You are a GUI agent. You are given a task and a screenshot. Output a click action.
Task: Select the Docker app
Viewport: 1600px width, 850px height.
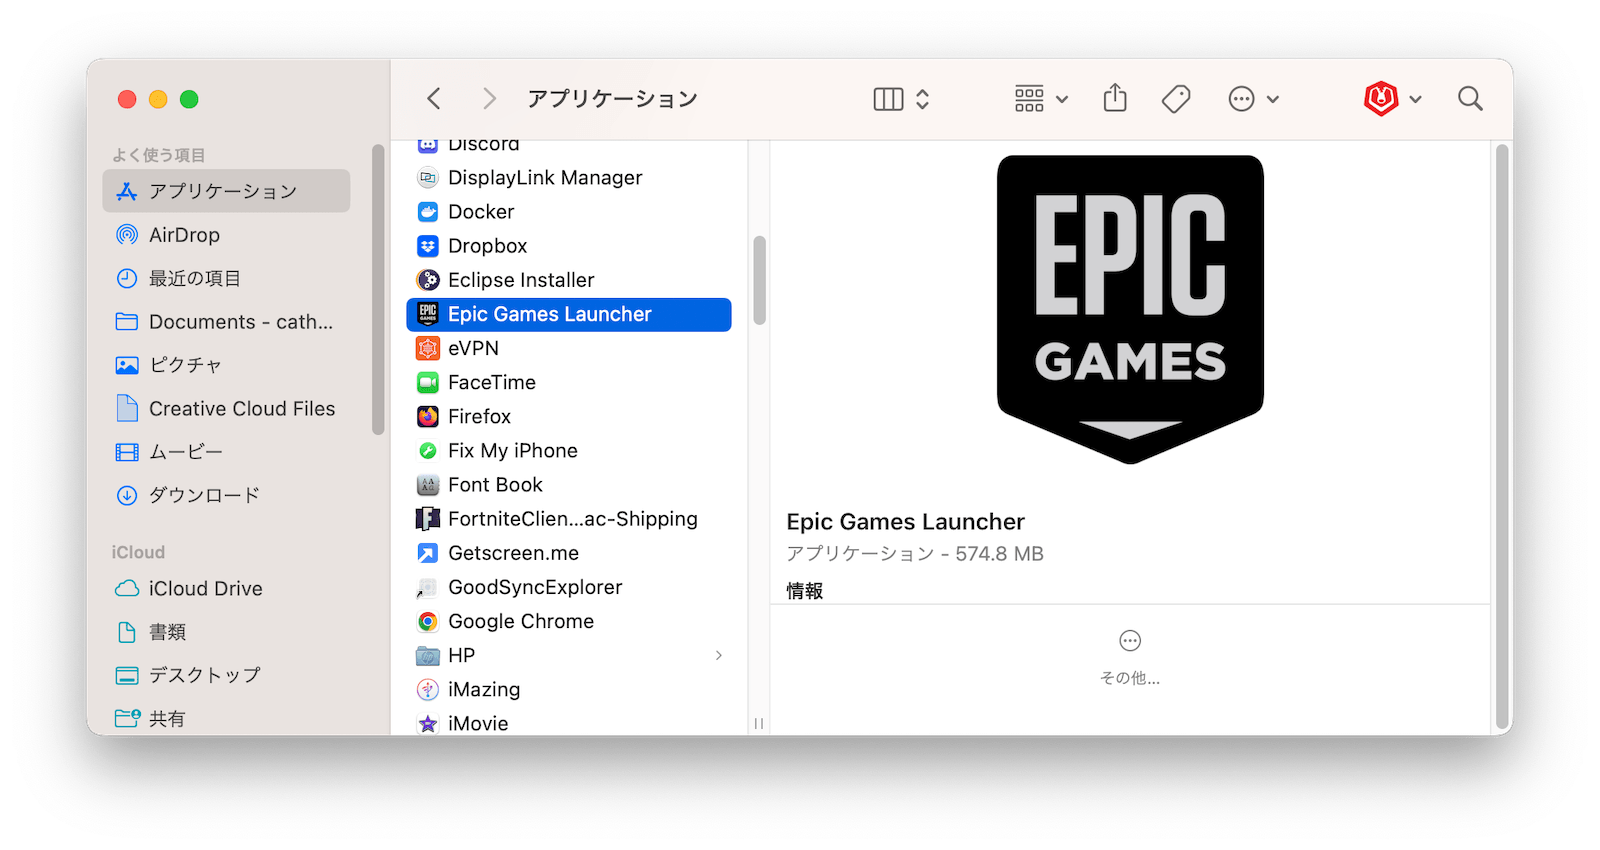(x=569, y=212)
